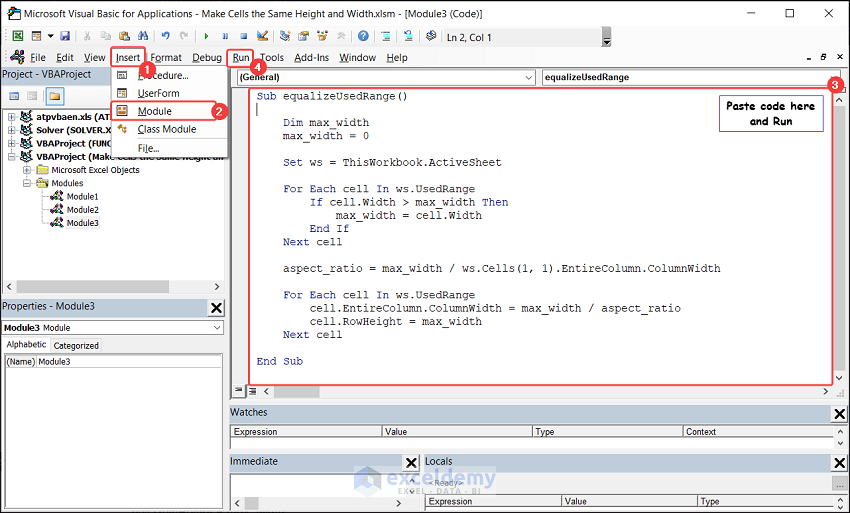Close the Watches window
The image size is (850, 513).
(x=839, y=413)
